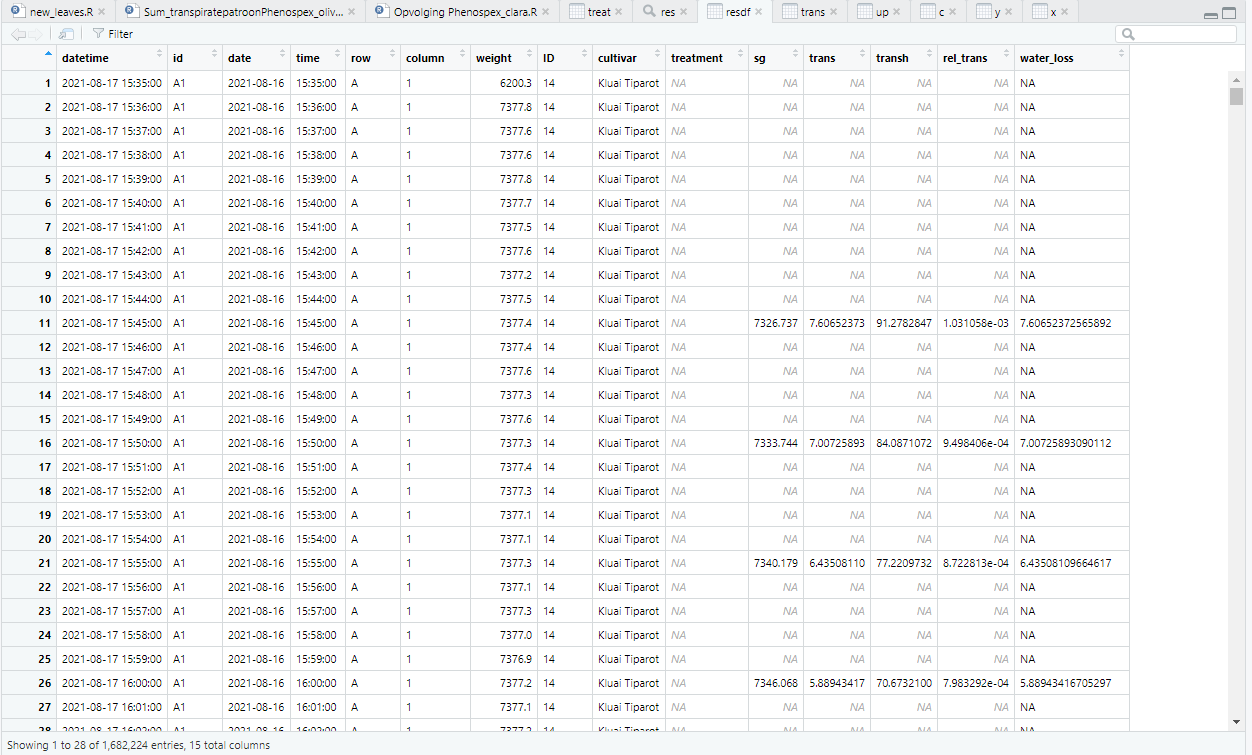The image size is (1252, 755).
Task: Click the vertical scrollbar thumb
Action: tap(1236, 95)
